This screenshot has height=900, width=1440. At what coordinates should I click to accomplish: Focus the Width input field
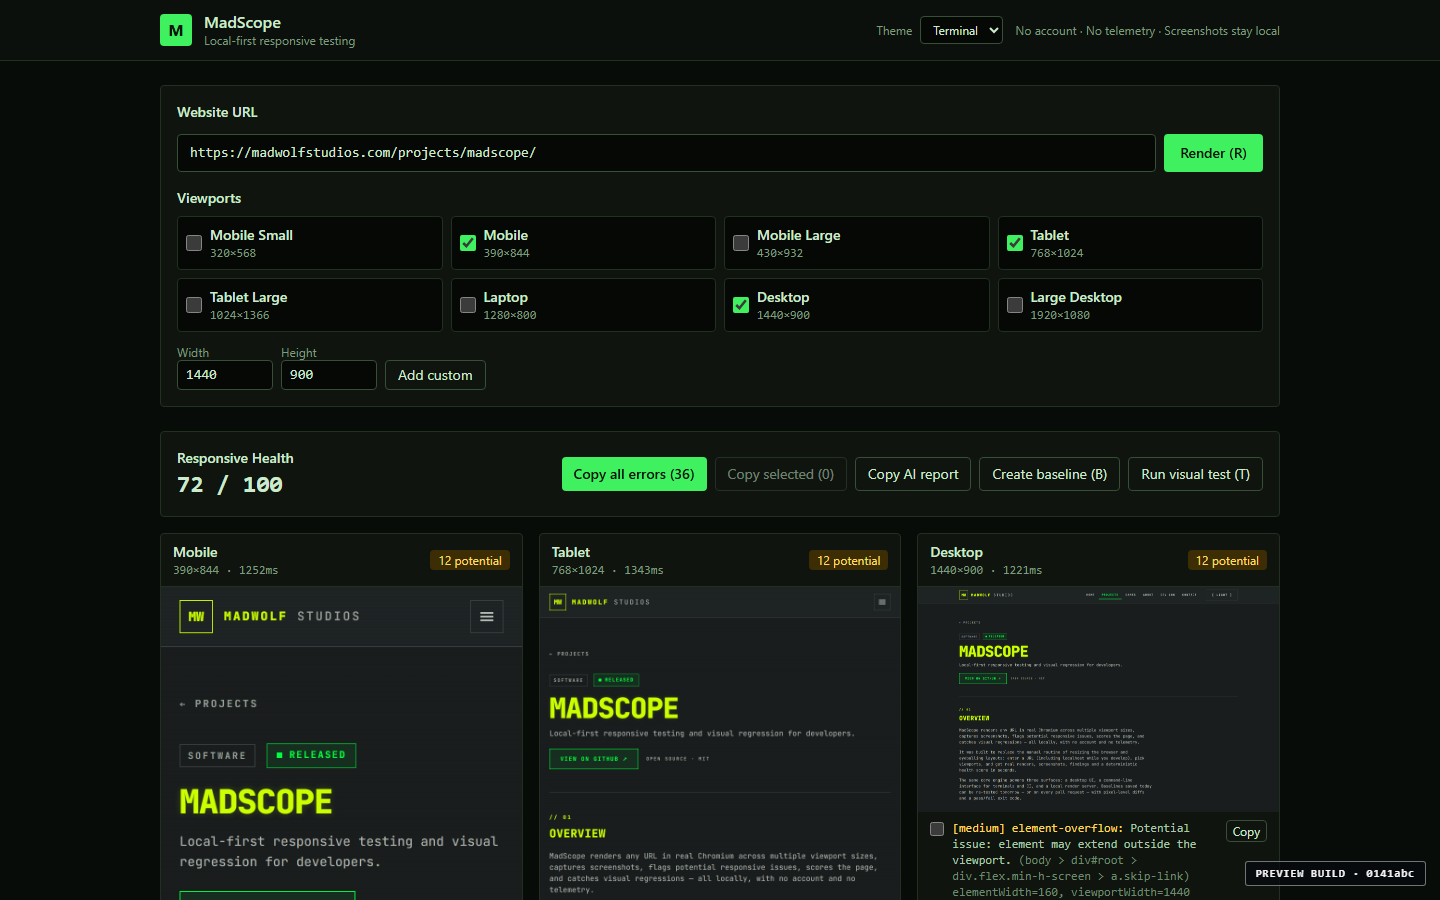coord(225,375)
